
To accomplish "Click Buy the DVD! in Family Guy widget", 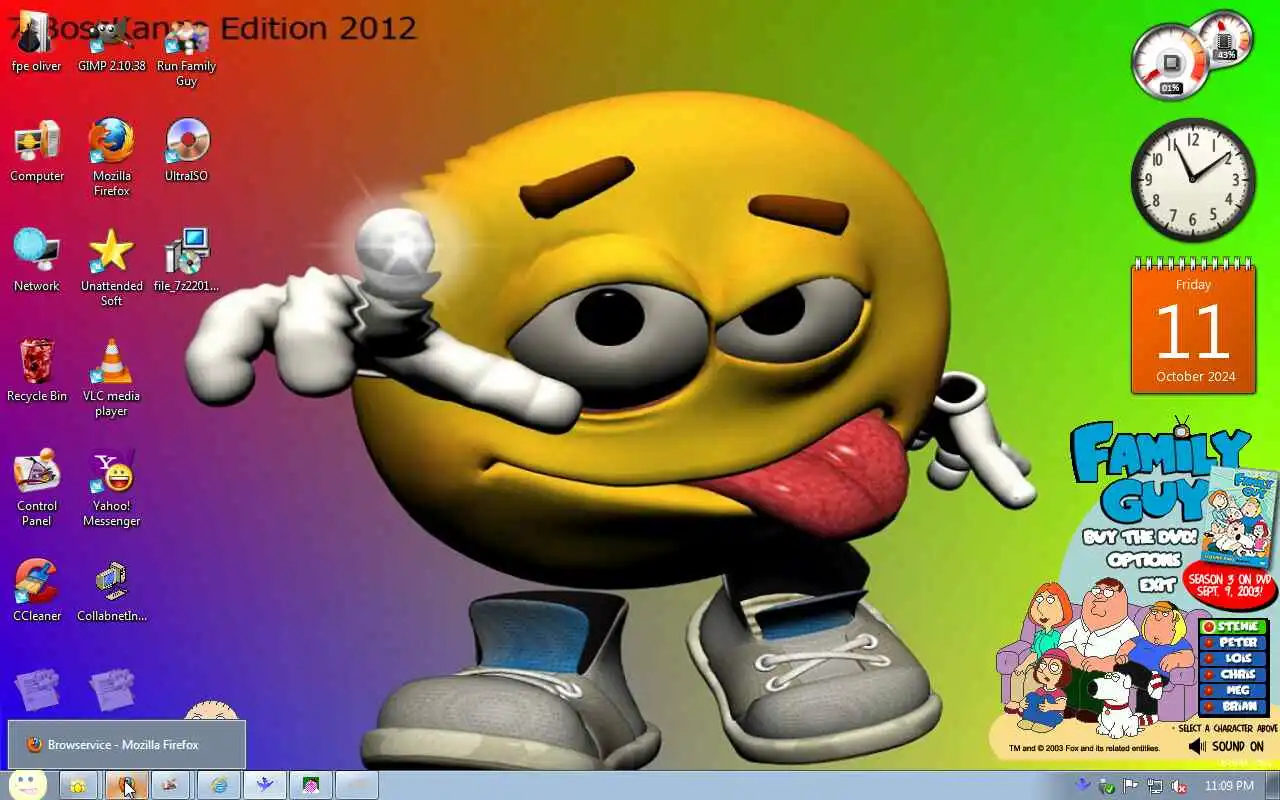I will pos(1140,537).
